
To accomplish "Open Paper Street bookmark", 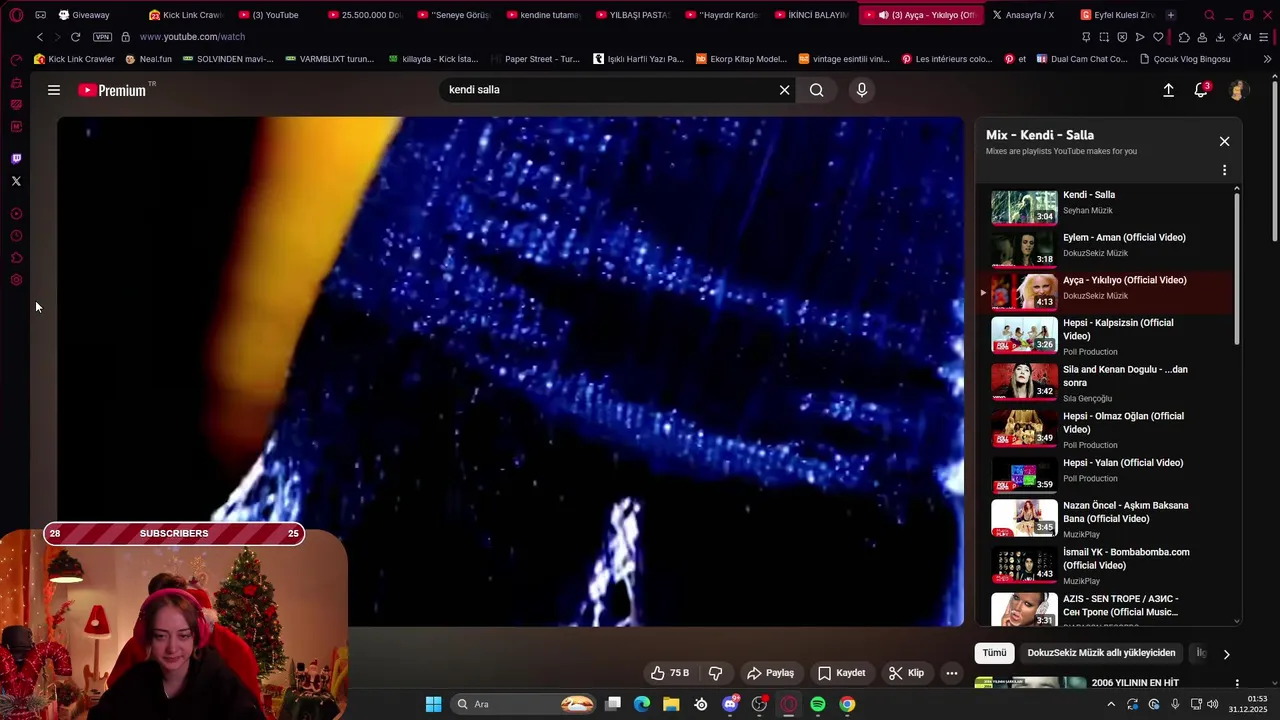I will tap(535, 59).
